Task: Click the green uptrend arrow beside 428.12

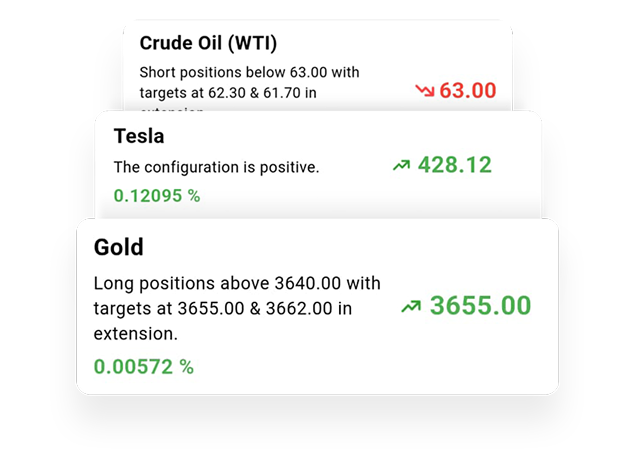Action: point(401,165)
